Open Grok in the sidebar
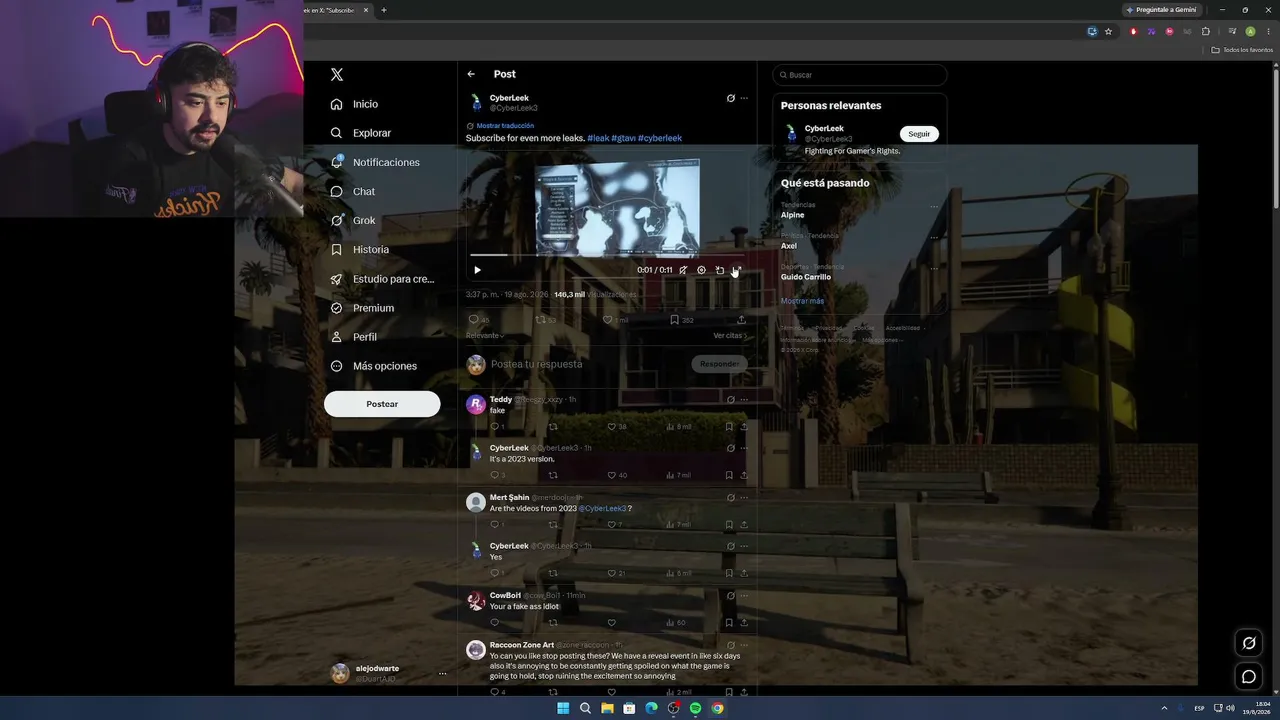The image size is (1280, 720). (353, 220)
